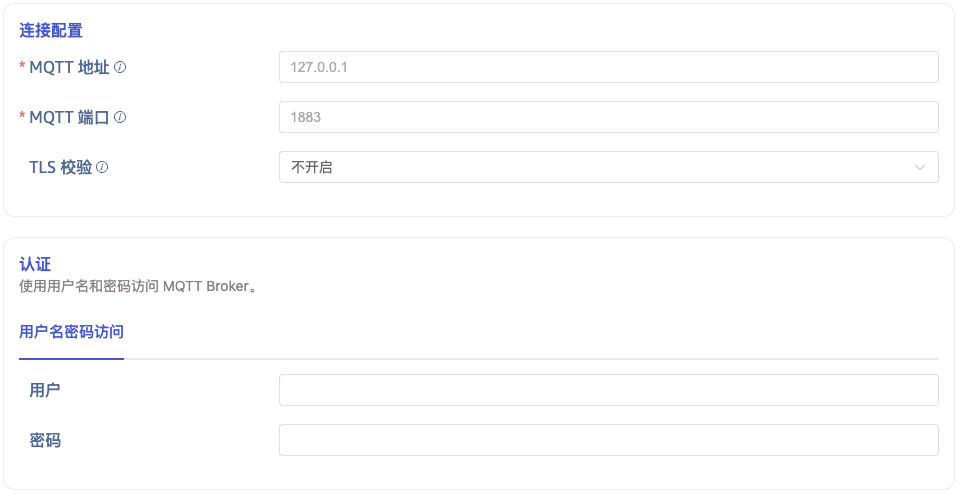Switch to the 用户名密码访问 tab

71,331
